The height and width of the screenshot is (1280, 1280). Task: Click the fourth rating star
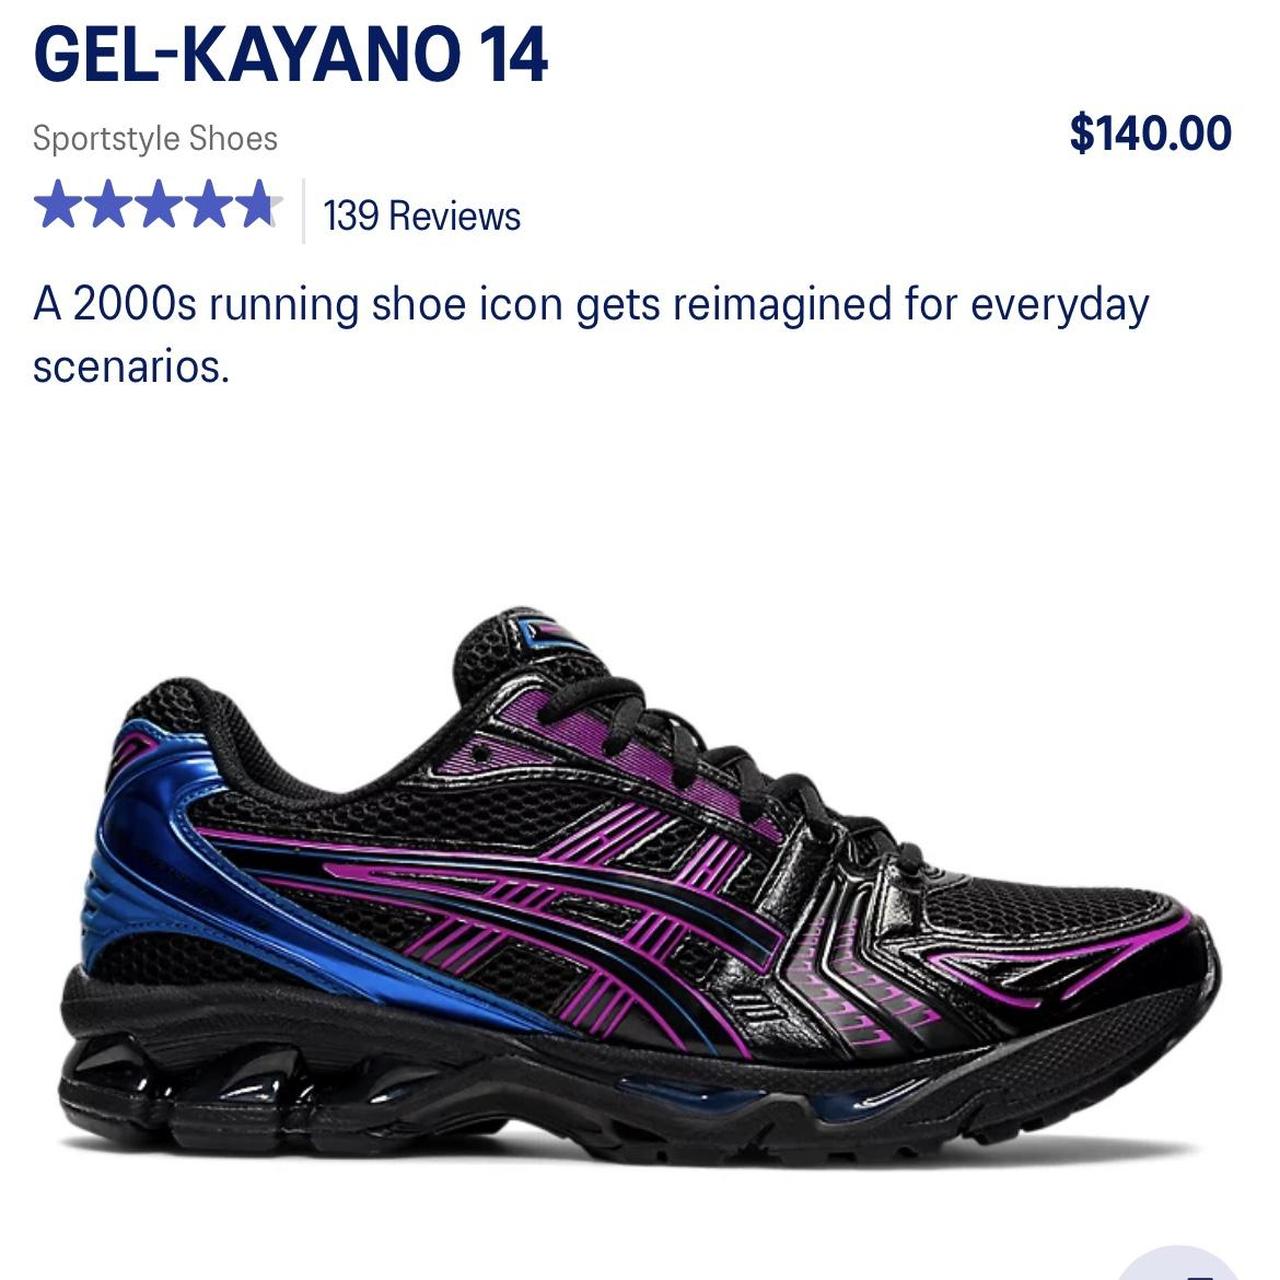(208, 204)
